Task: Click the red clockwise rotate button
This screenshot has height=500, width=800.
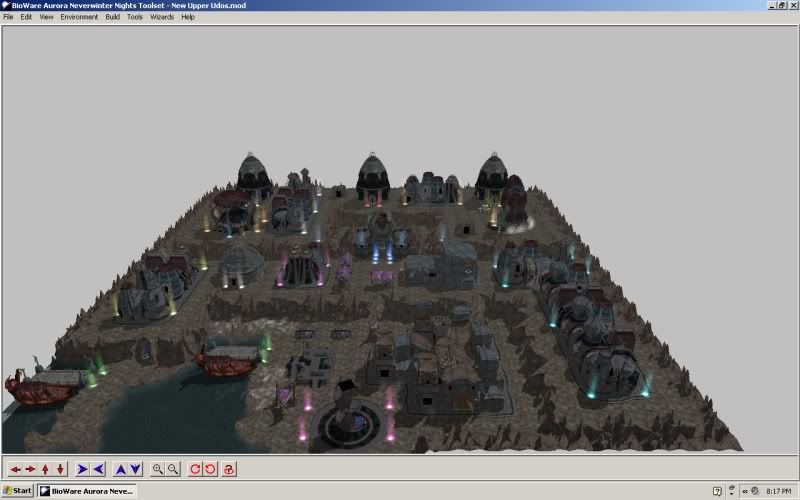Action: point(195,469)
